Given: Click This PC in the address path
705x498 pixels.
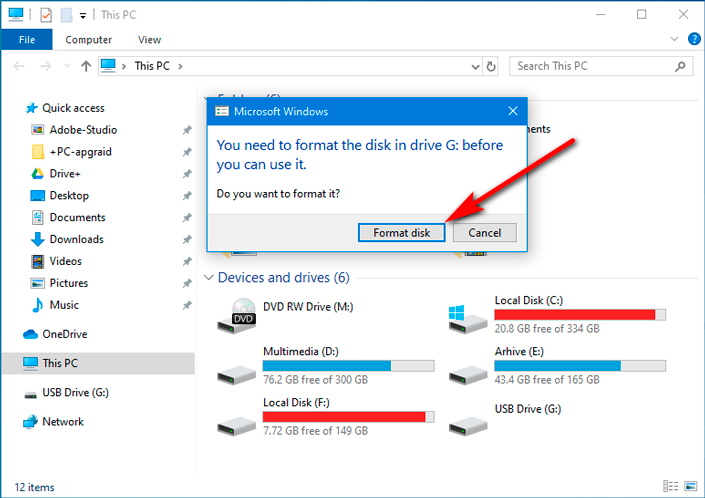Looking at the screenshot, I should tap(152, 66).
